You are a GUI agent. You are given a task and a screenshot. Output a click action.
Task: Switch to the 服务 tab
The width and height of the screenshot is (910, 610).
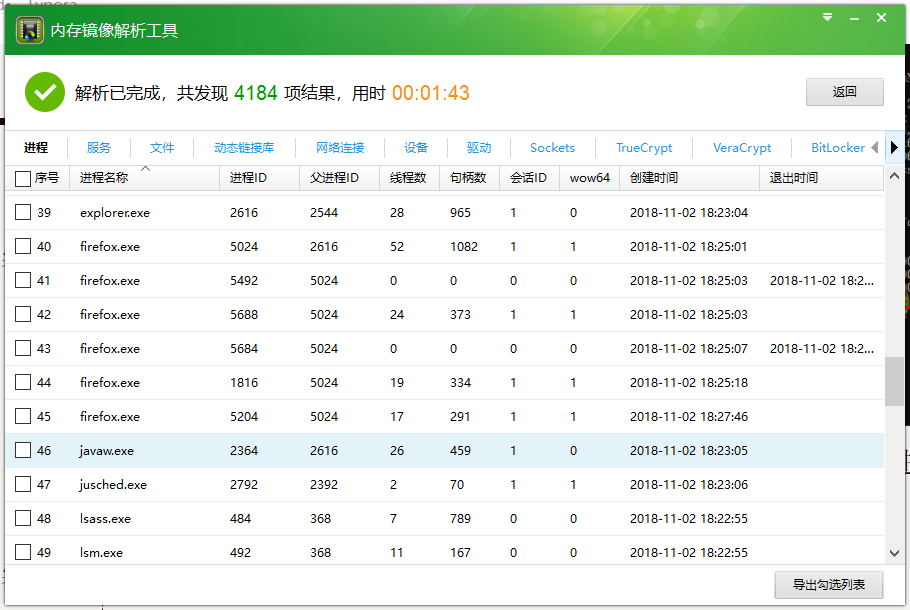(99, 148)
